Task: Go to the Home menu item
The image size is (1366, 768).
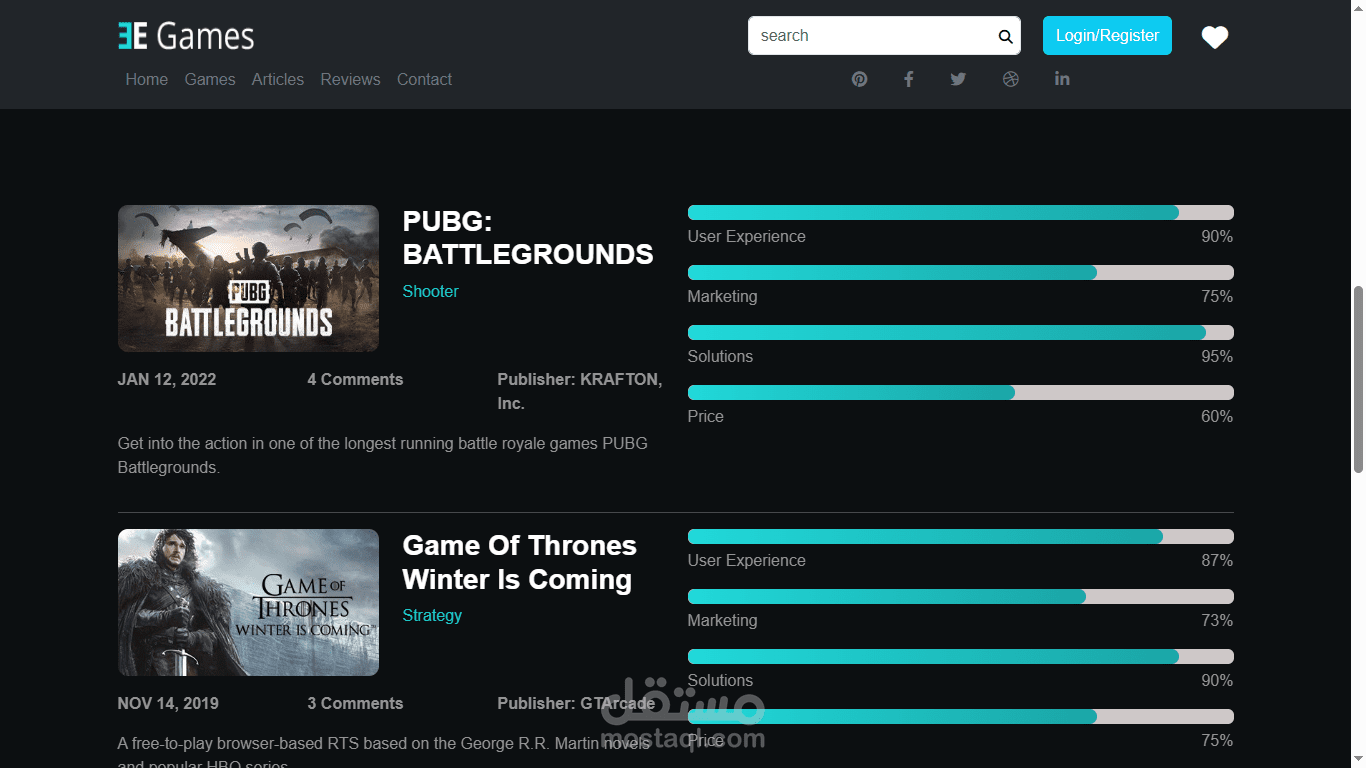Action: point(147,79)
